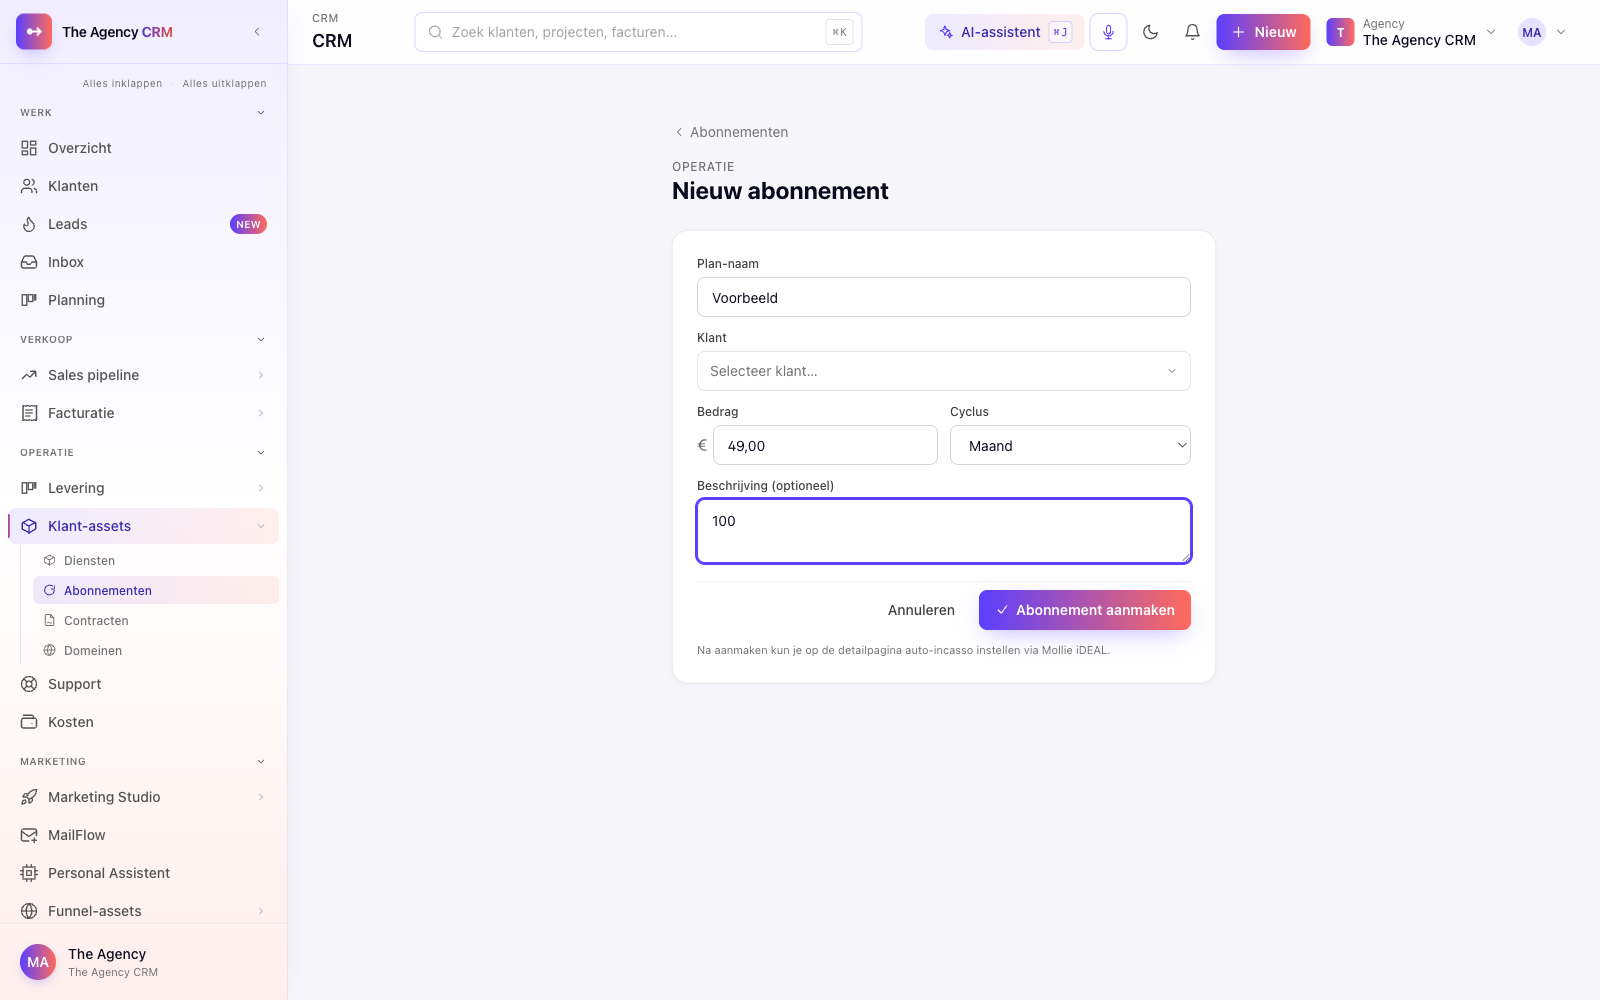Focus the search klanten, projecten field

click(638, 32)
